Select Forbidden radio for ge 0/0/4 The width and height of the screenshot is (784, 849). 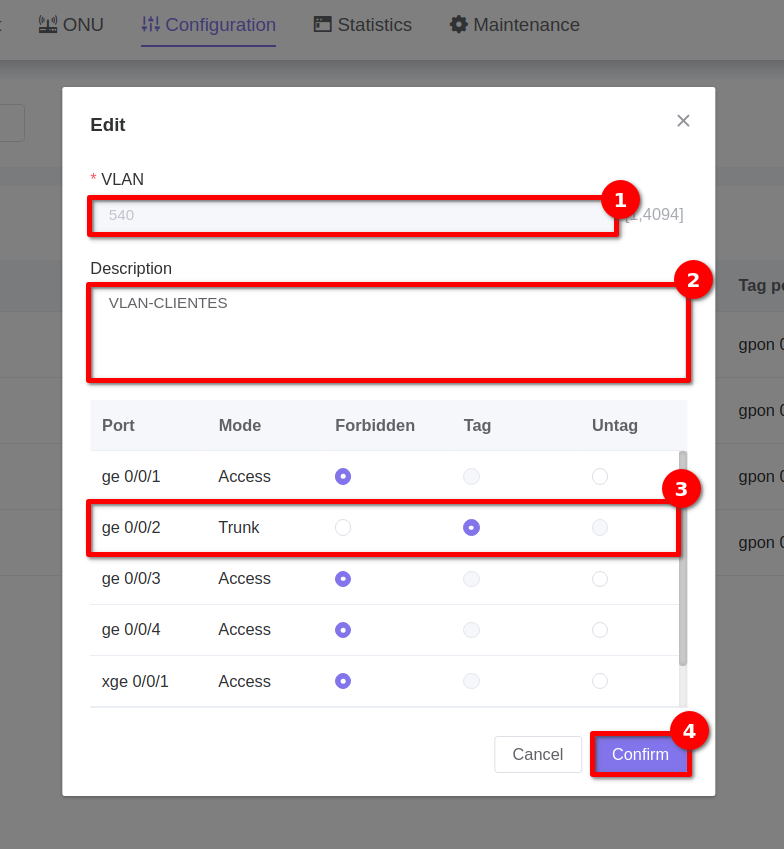(x=343, y=630)
